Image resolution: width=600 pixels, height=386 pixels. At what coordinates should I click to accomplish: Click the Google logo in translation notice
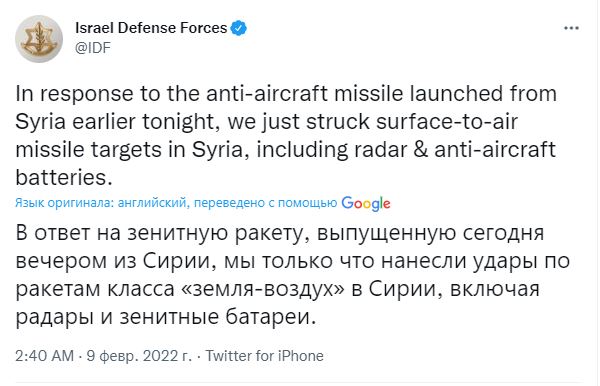(x=366, y=203)
